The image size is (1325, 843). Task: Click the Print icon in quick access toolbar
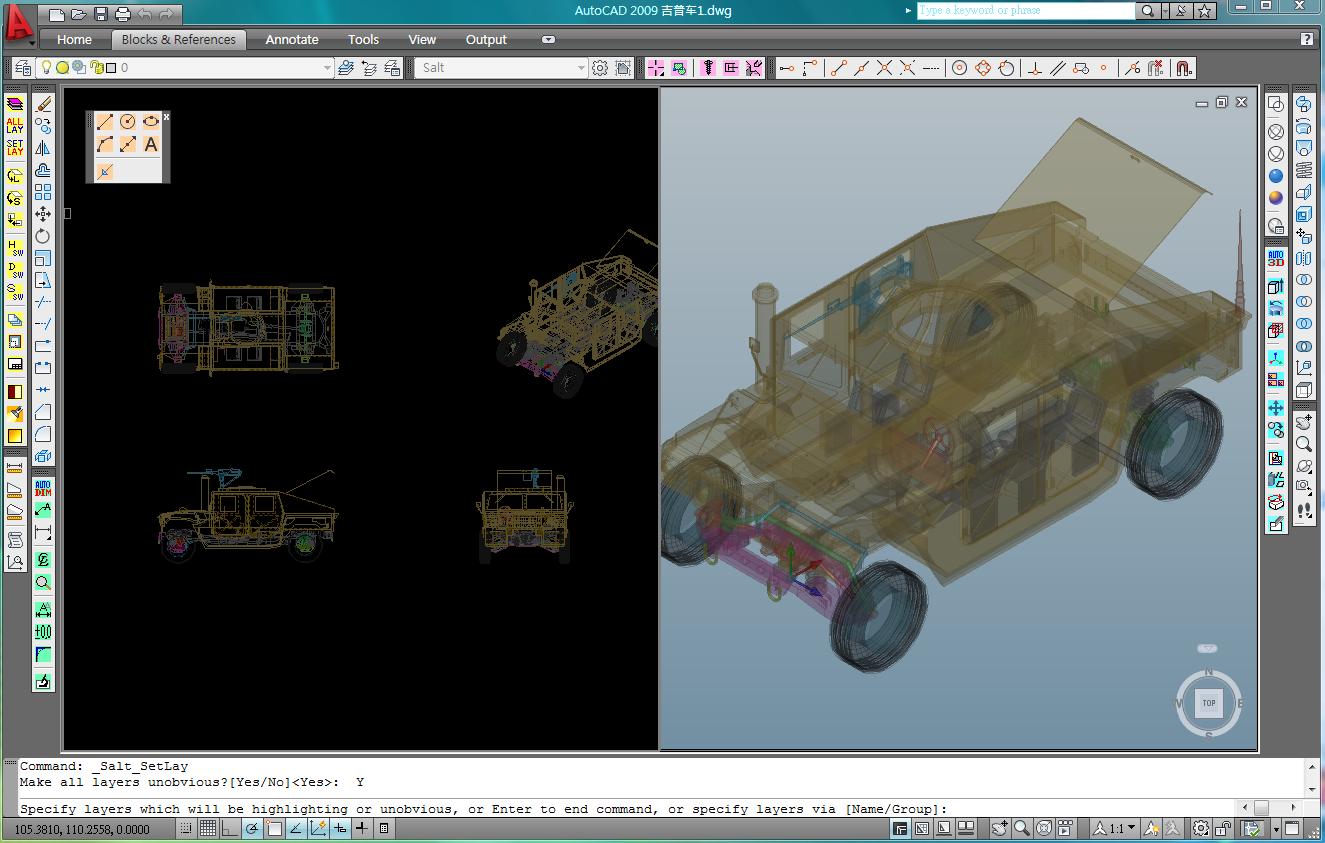tap(123, 14)
